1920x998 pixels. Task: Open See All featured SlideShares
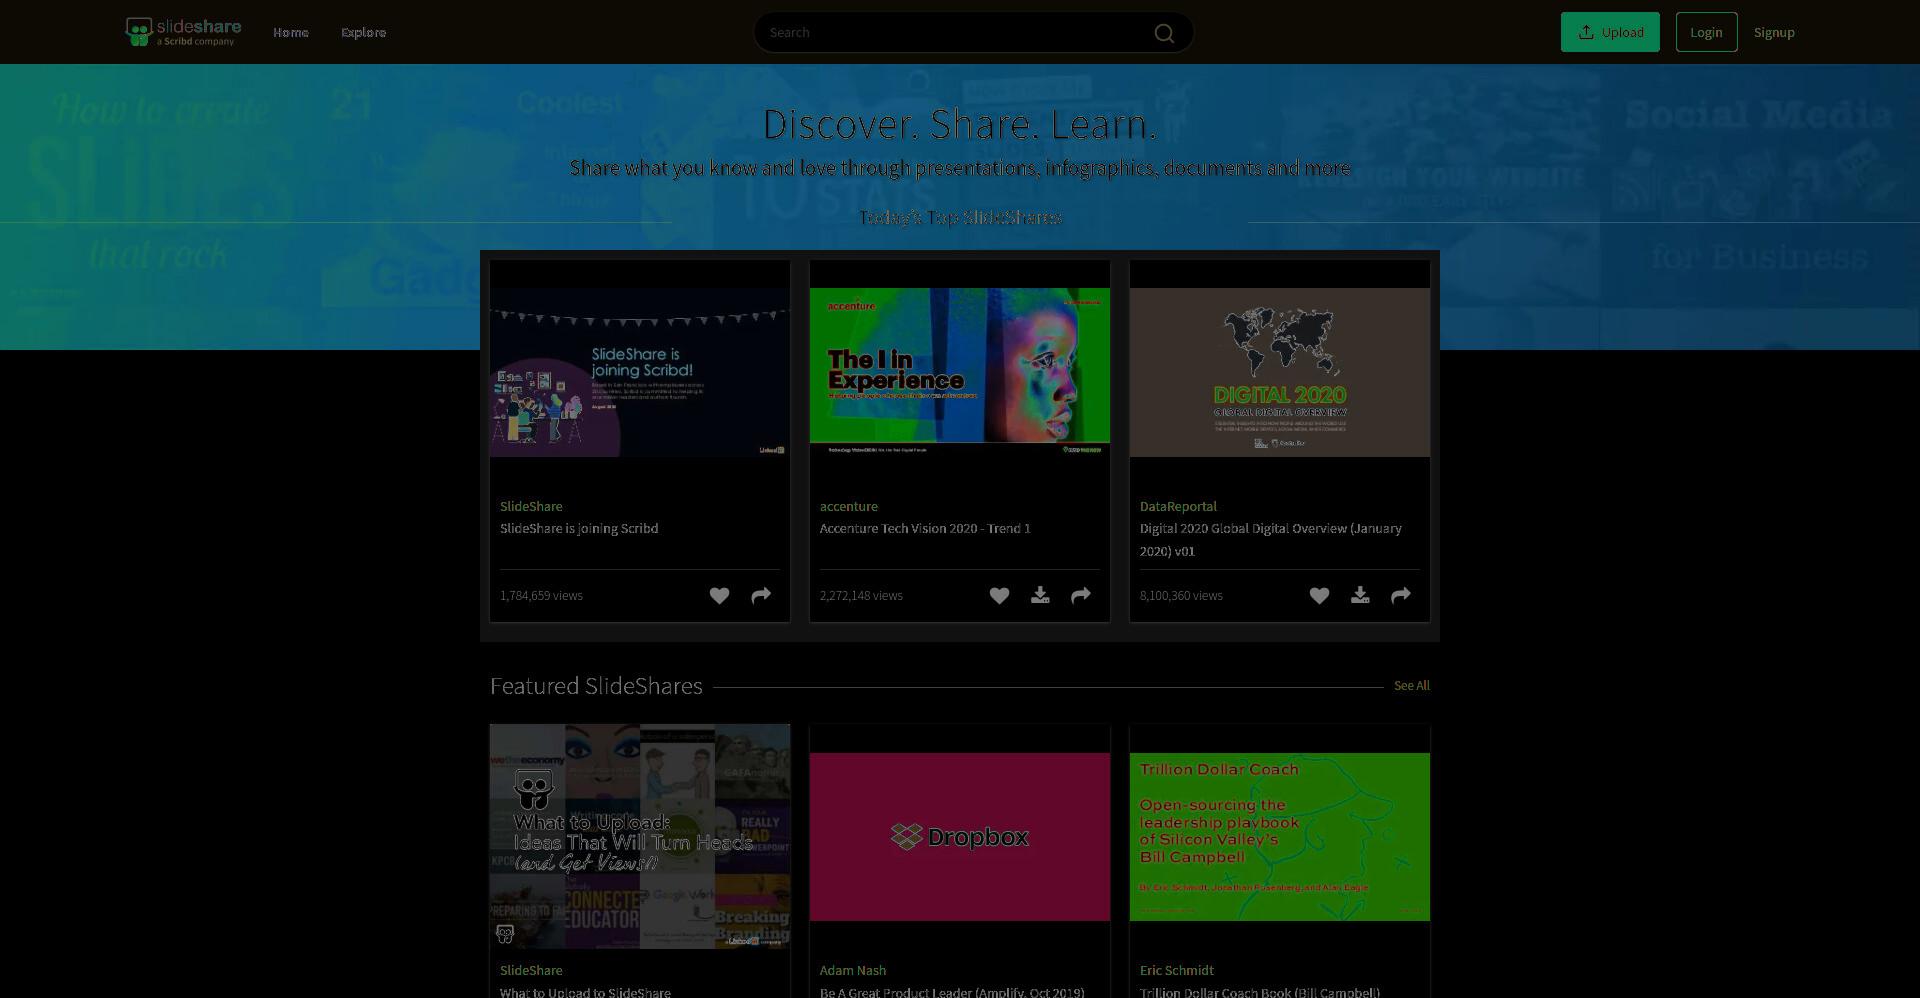click(1411, 686)
